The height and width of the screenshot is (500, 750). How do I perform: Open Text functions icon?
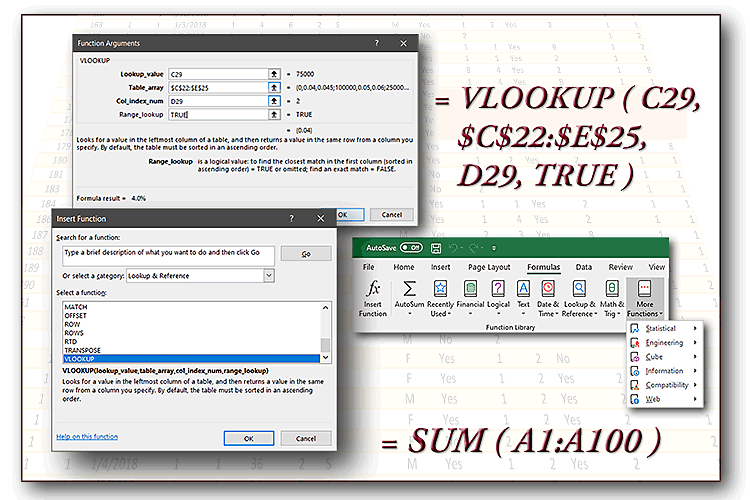coord(523,289)
